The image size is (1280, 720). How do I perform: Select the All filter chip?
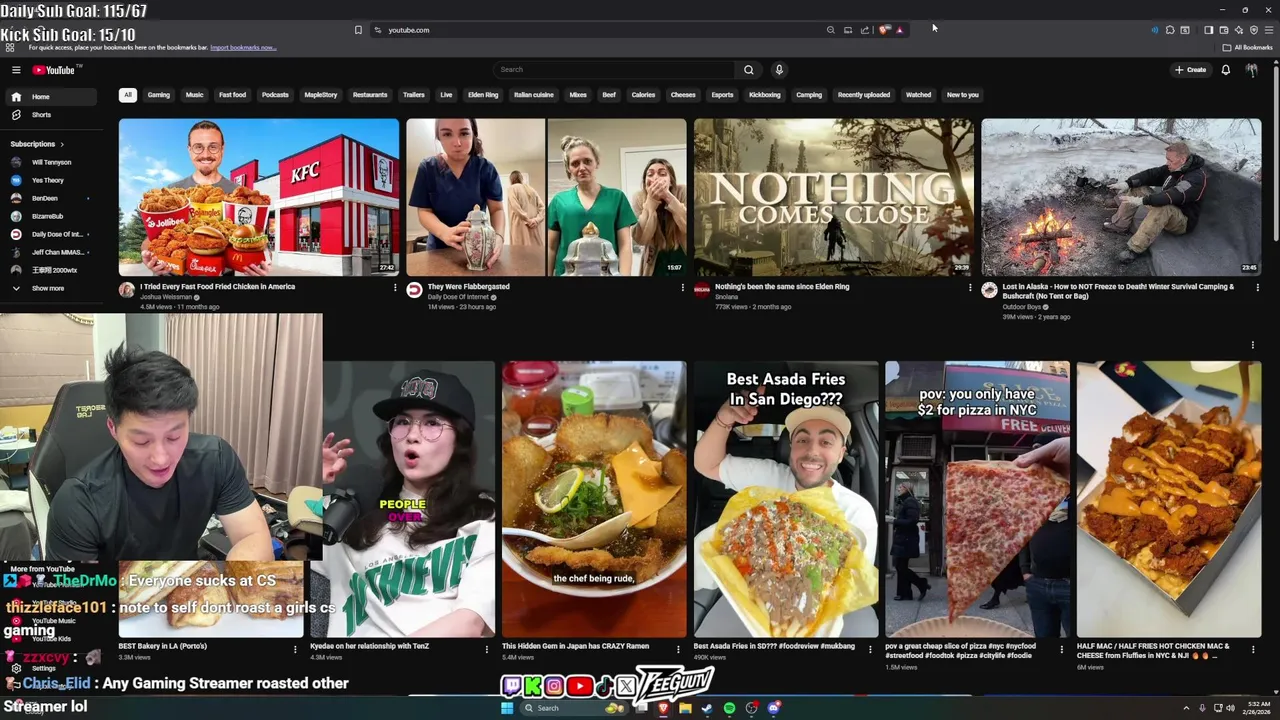pos(127,95)
